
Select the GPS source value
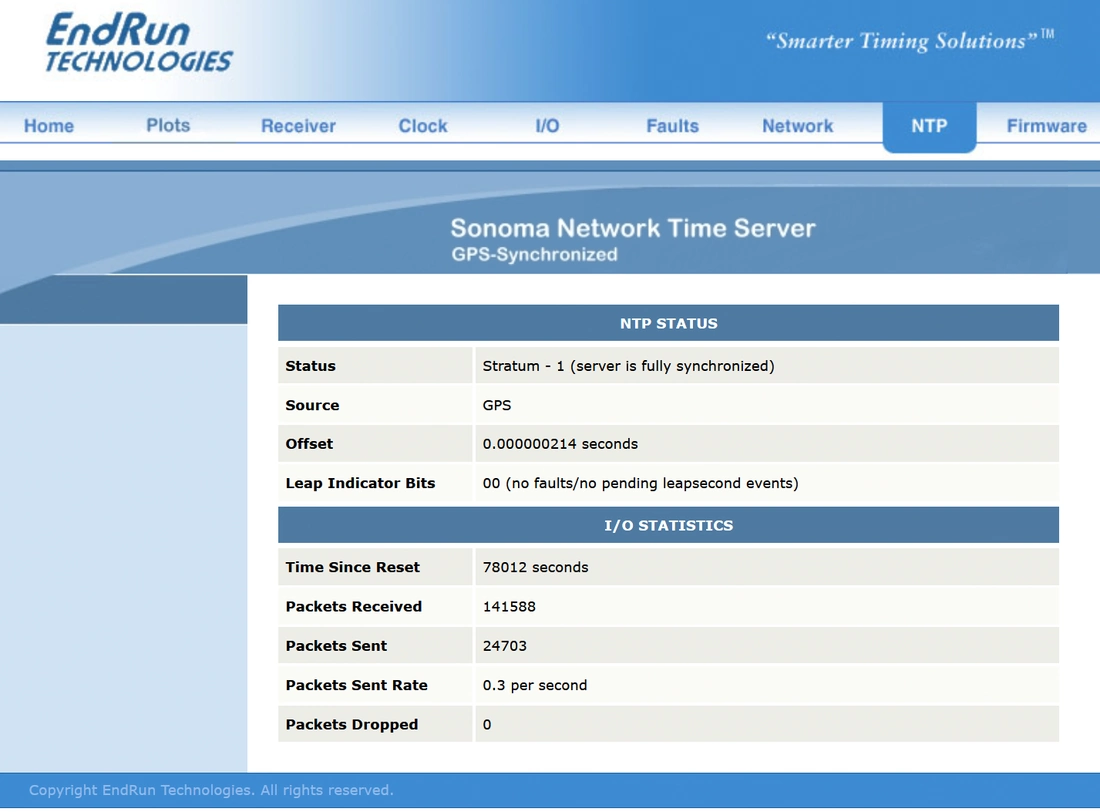point(497,406)
